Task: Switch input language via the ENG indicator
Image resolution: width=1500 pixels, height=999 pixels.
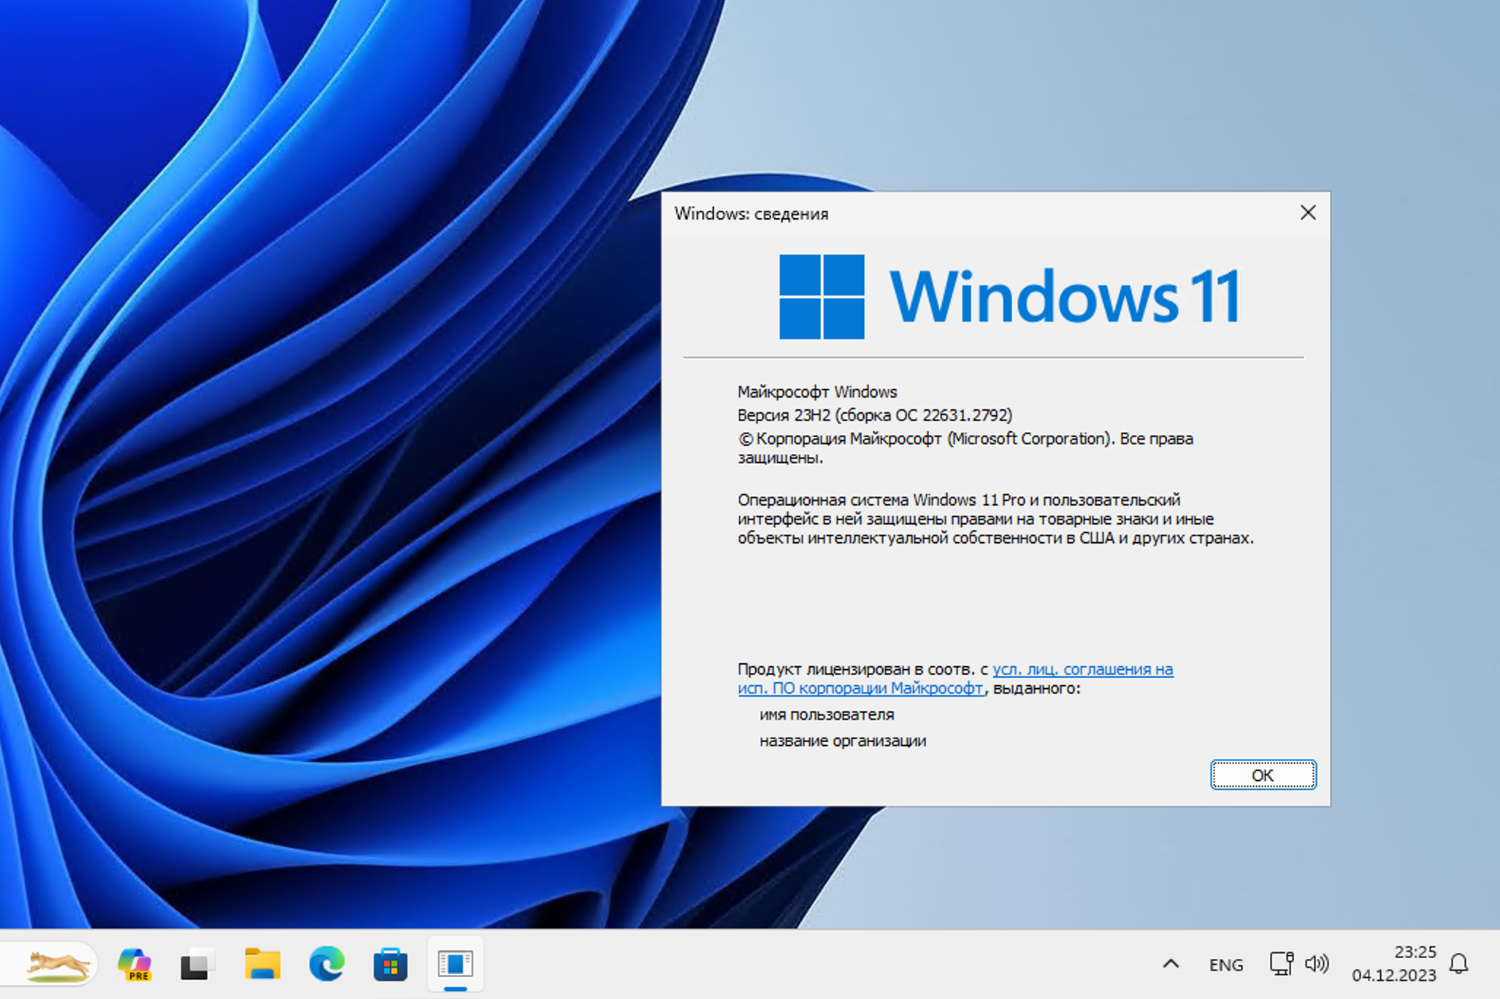Action: pyautogui.click(x=1225, y=964)
